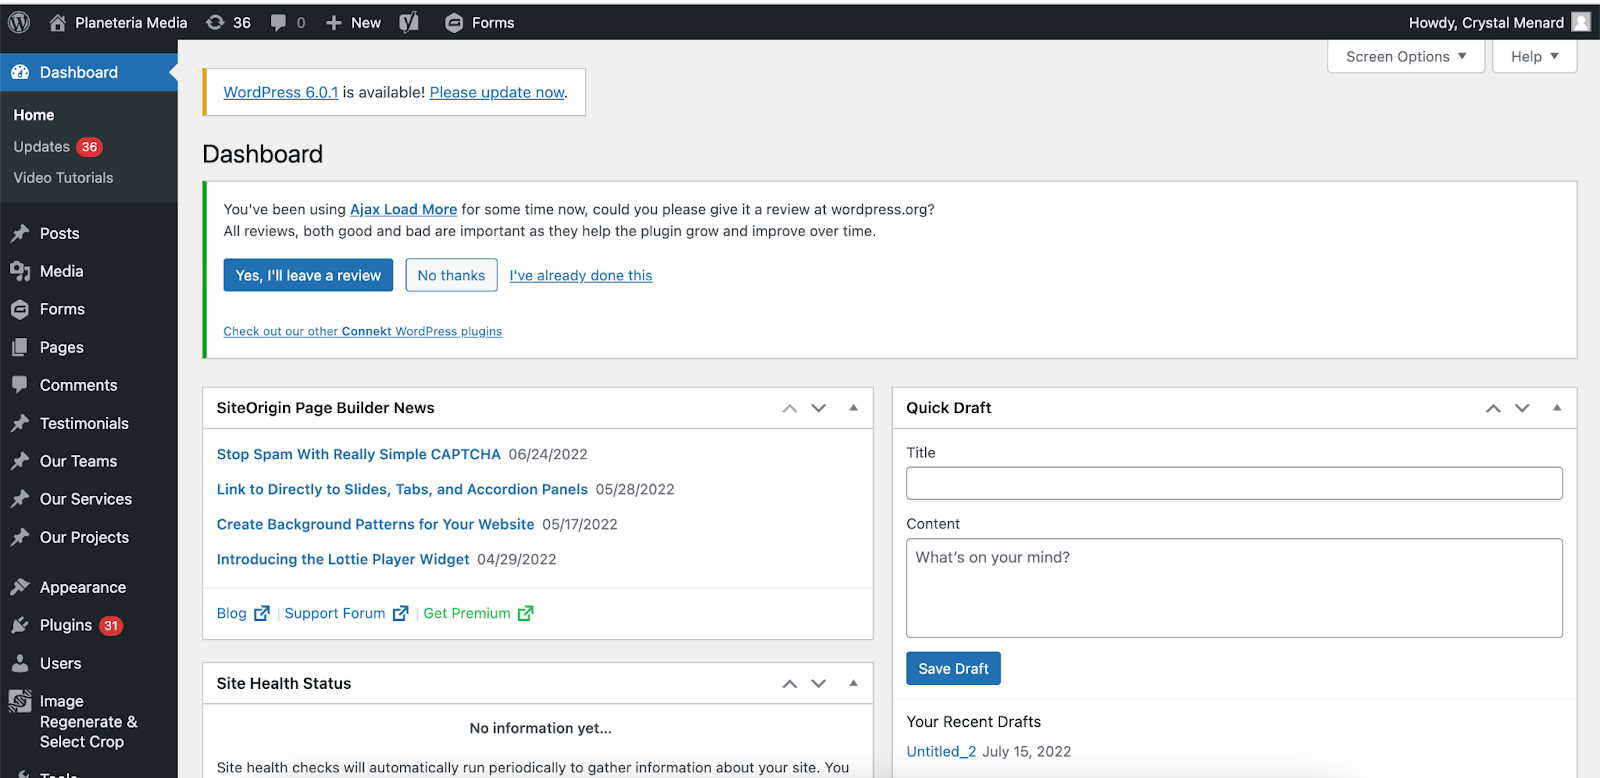Click the Media icon in the sidebar
This screenshot has width=1600, height=778.
point(20,271)
